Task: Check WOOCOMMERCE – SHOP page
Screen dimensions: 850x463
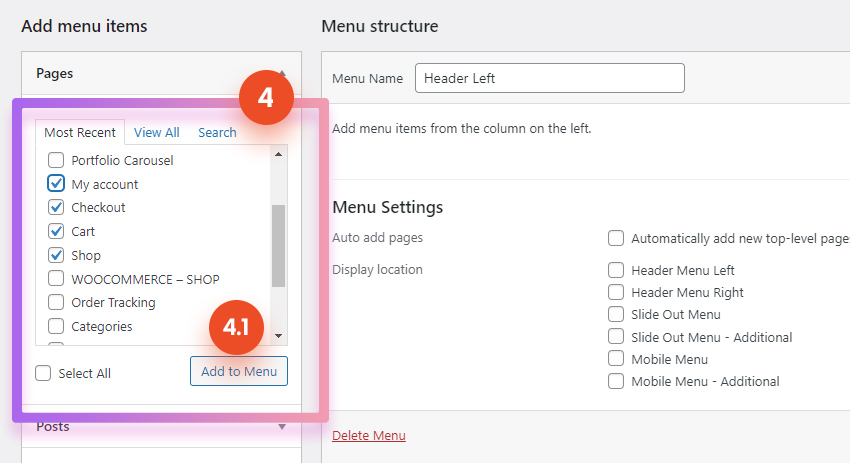Action: tap(56, 278)
